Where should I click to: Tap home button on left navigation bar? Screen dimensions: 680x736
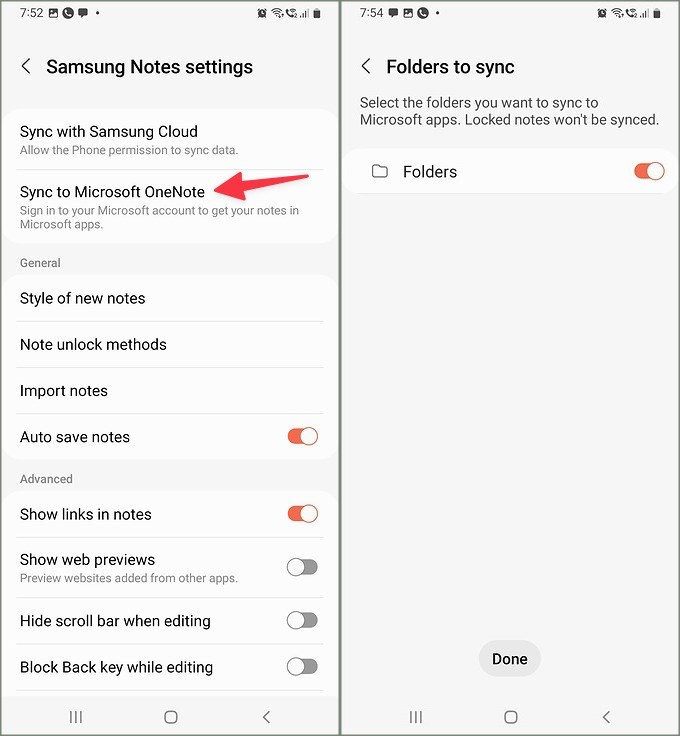[x=171, y=717]
